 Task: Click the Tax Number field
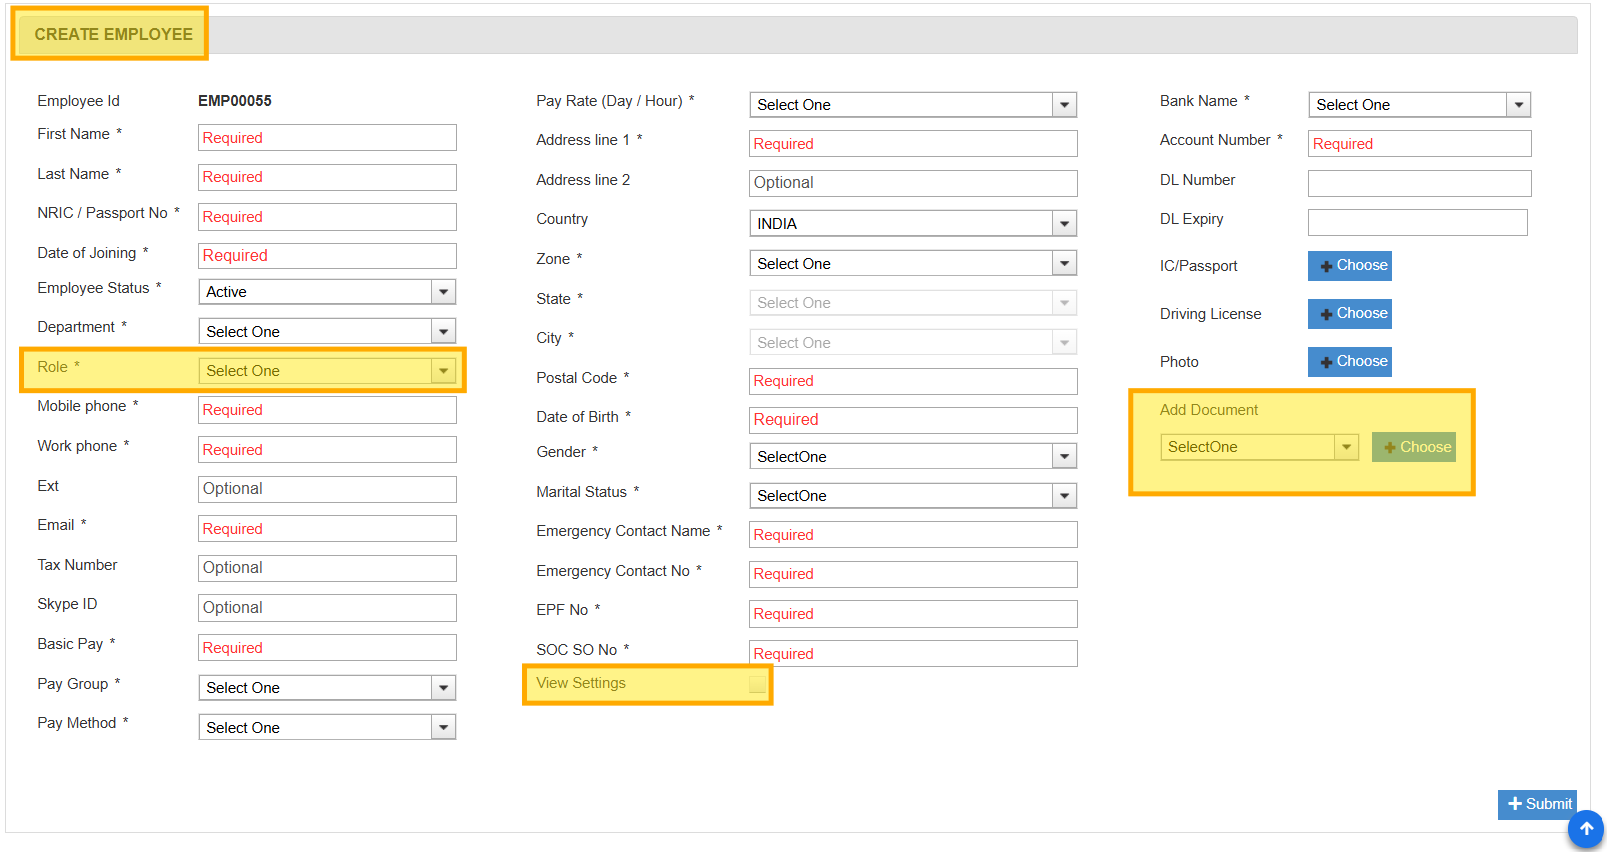click(327, 568)
